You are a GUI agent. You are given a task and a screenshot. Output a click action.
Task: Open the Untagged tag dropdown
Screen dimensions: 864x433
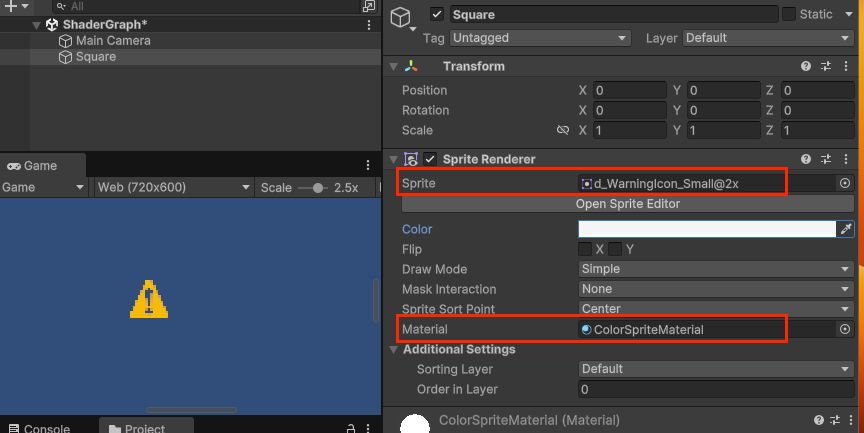tap(541, 38)
